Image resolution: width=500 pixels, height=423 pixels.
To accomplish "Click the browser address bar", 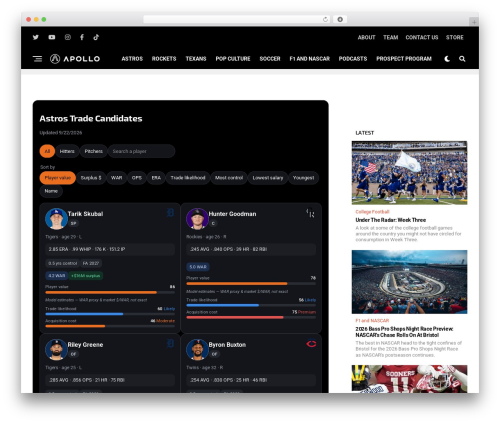I will click(237, 19).
